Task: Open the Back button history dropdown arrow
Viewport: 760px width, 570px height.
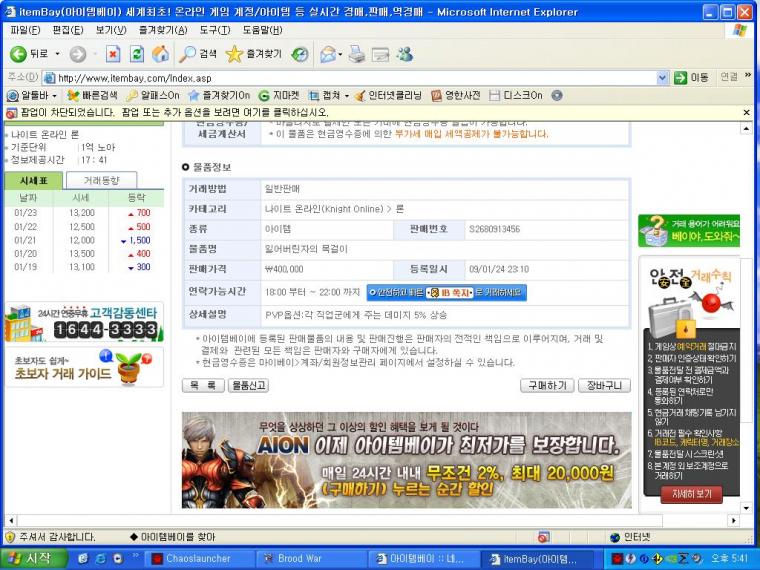Action: pyautogui.click(x=57, y=54)
